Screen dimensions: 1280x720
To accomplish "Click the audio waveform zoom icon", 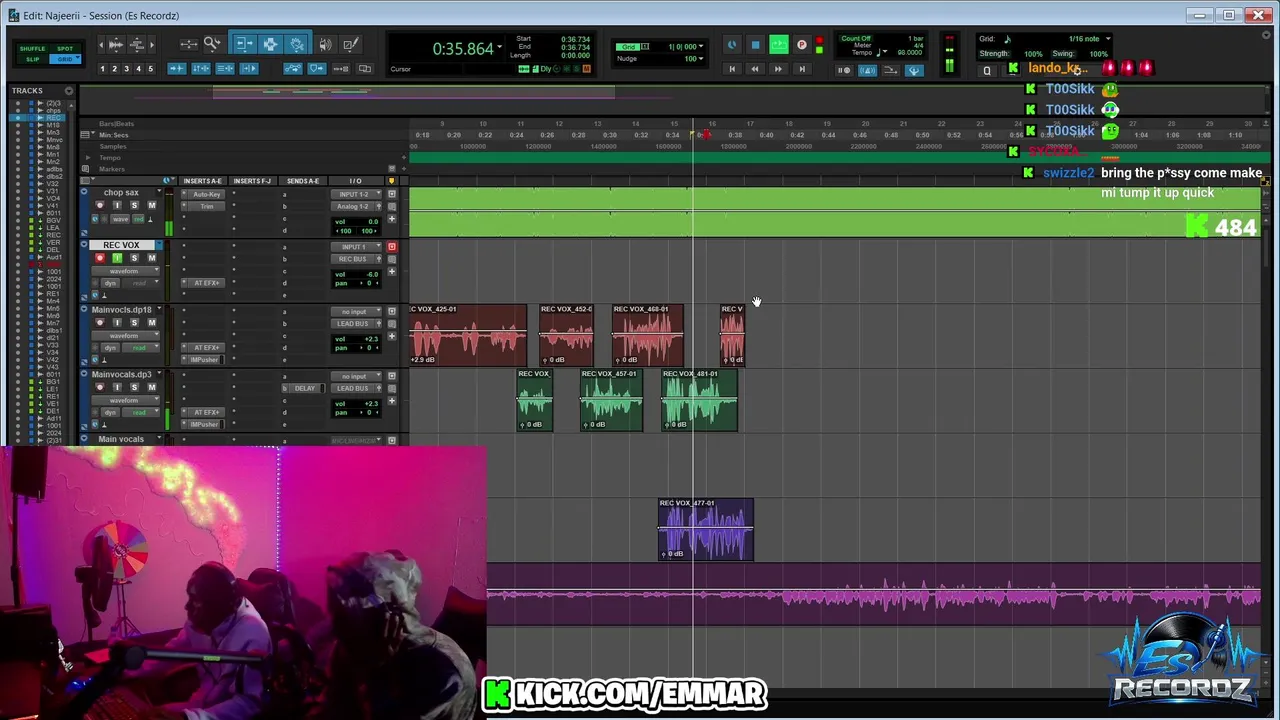I will pyautogui.click(x=116, y=45).
